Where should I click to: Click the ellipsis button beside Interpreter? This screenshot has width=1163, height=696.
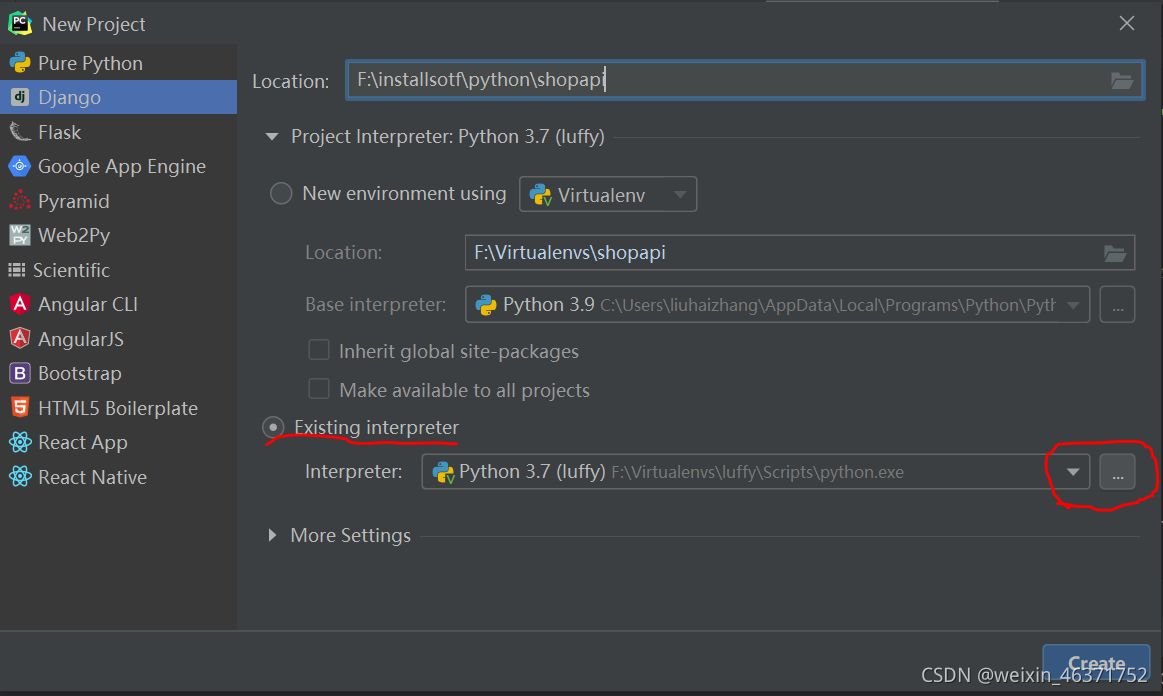coord(1117,471)
